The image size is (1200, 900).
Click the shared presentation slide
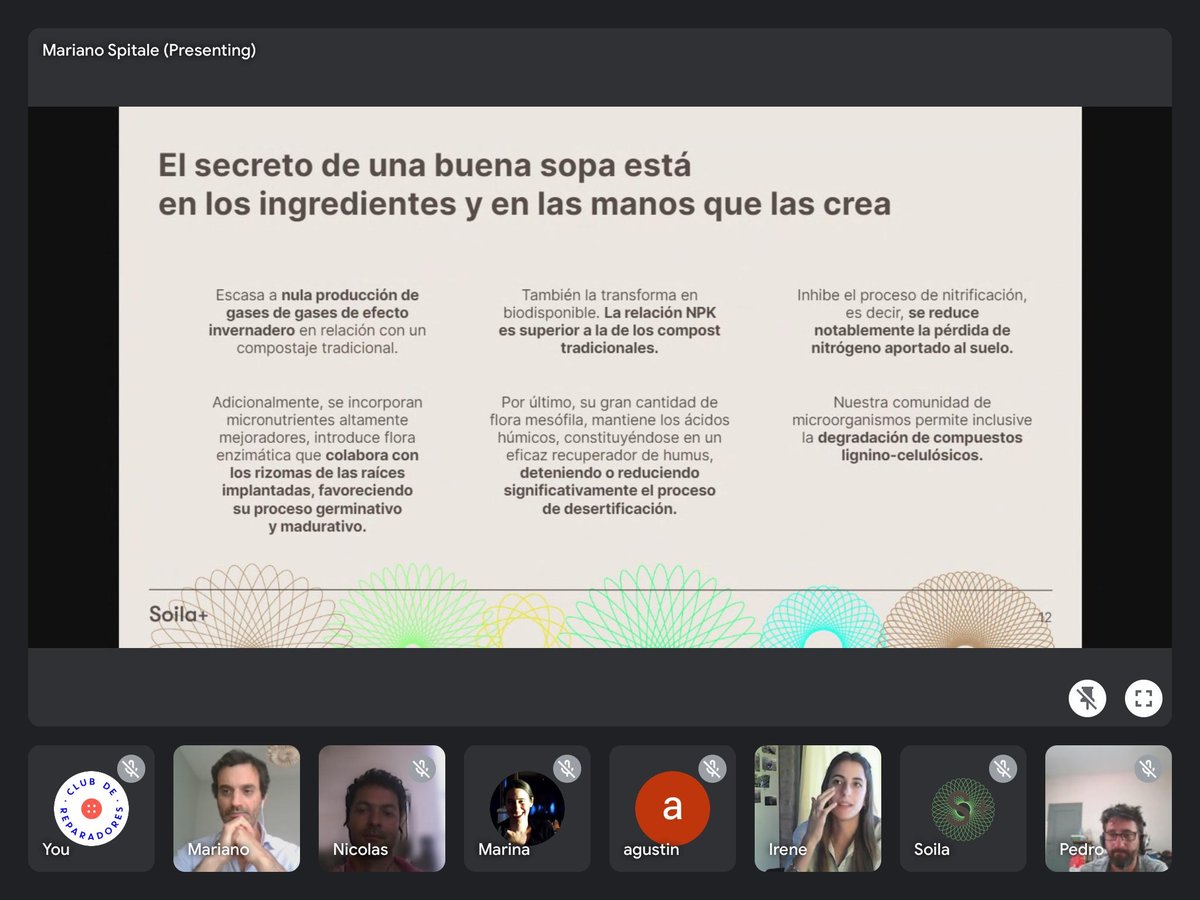tap(600, 377)
